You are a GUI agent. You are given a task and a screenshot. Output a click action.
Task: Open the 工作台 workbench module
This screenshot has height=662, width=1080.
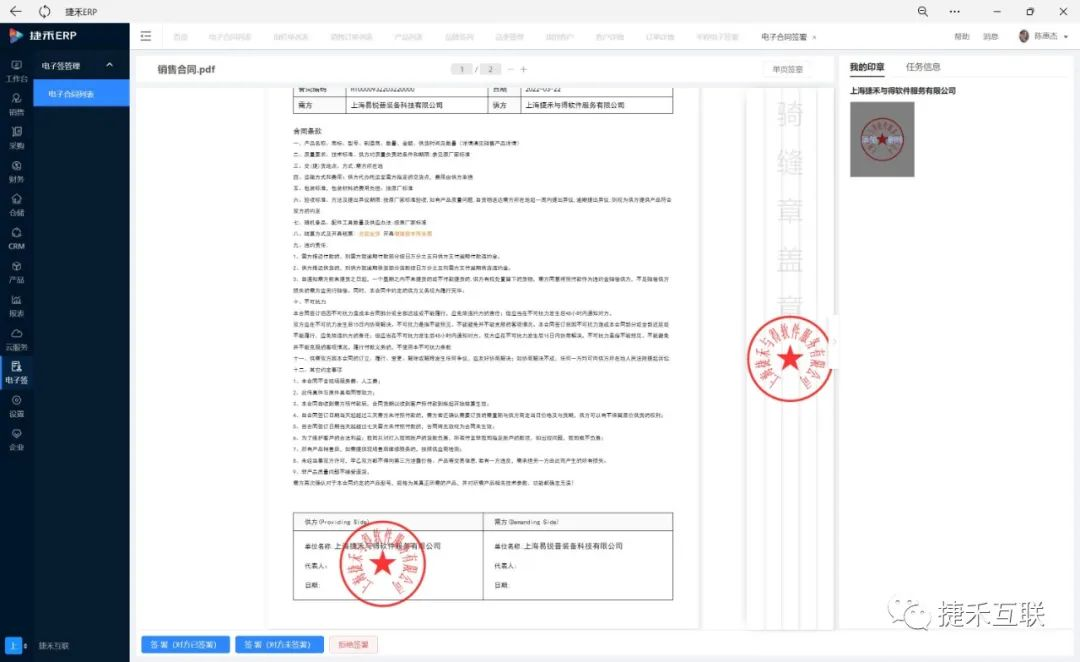(17, 70)
